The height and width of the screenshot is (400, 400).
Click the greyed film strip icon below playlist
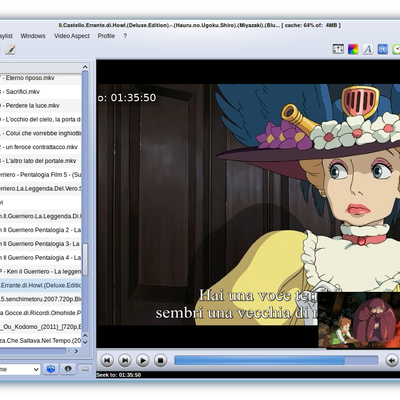coord(85,369)
